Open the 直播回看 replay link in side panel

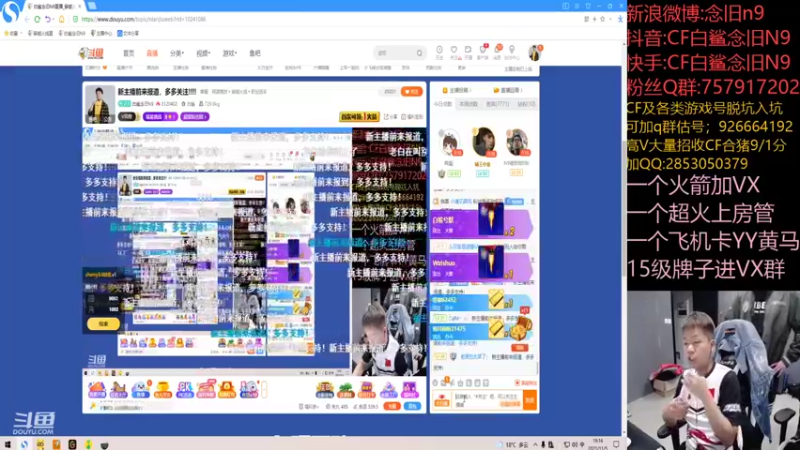coord(508,90)
